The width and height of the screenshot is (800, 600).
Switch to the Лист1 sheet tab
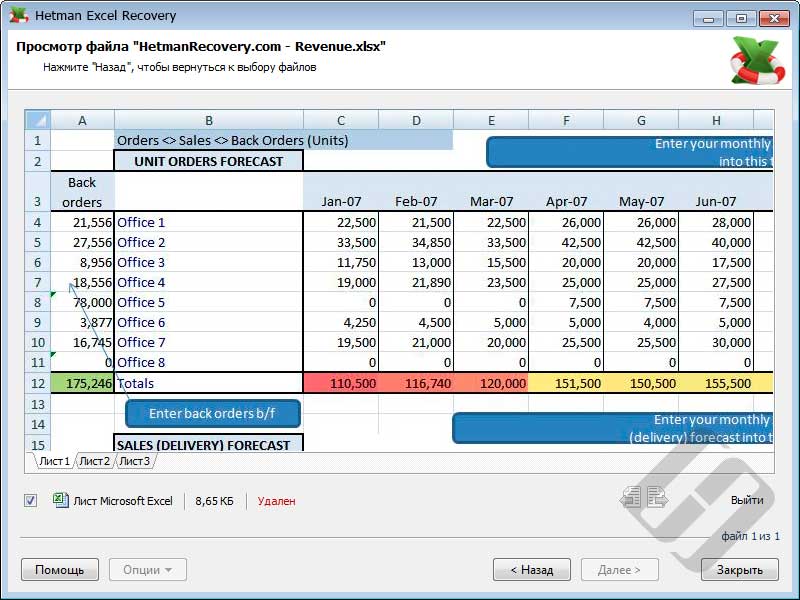click(54, 461)
